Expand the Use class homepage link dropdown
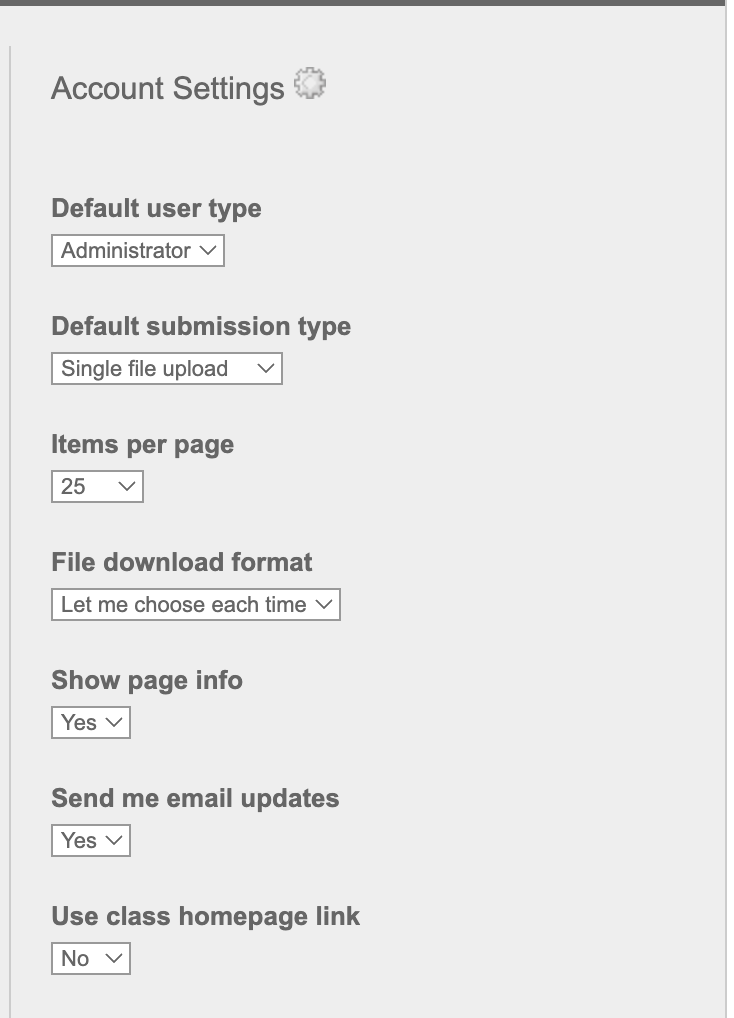The image size is (734, 1018). [90, 959]
